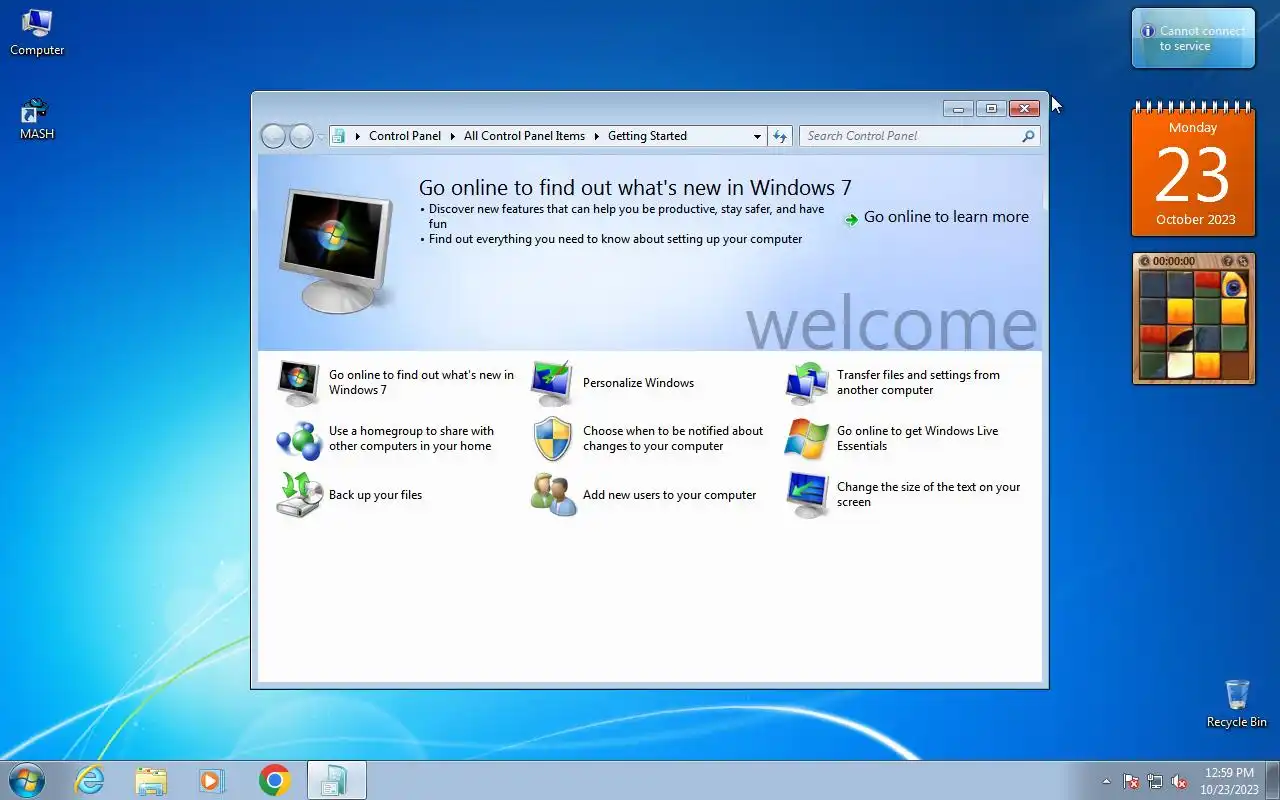Click the puzzle gadget timer clock icon
Viewport: 1280px width, 800px height.
click(x=1145, y=261)
